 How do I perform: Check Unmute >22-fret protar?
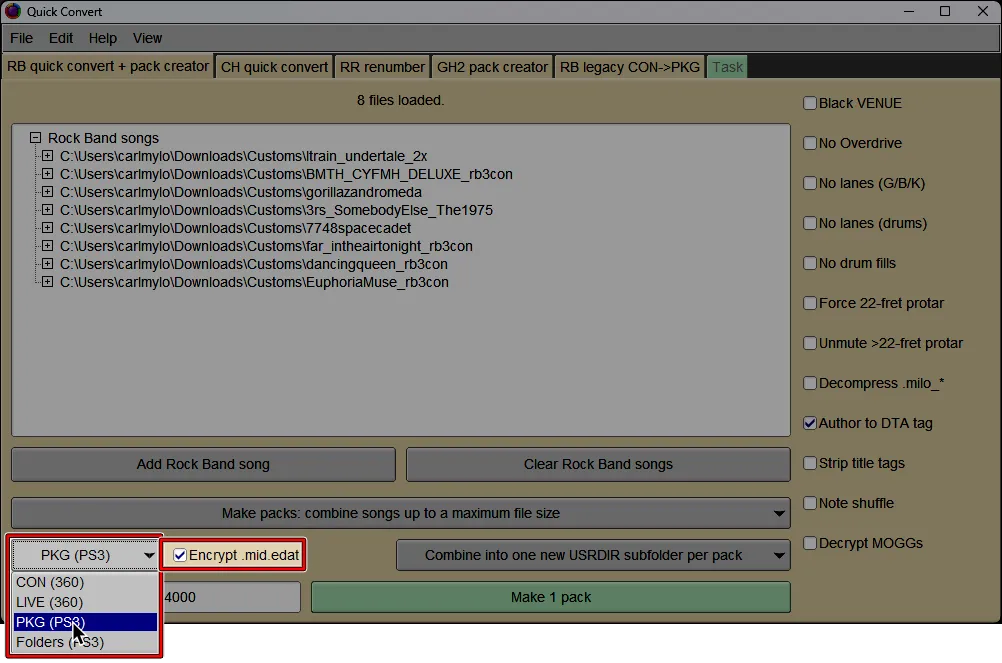pyautogui.click(x=810, y=343)
